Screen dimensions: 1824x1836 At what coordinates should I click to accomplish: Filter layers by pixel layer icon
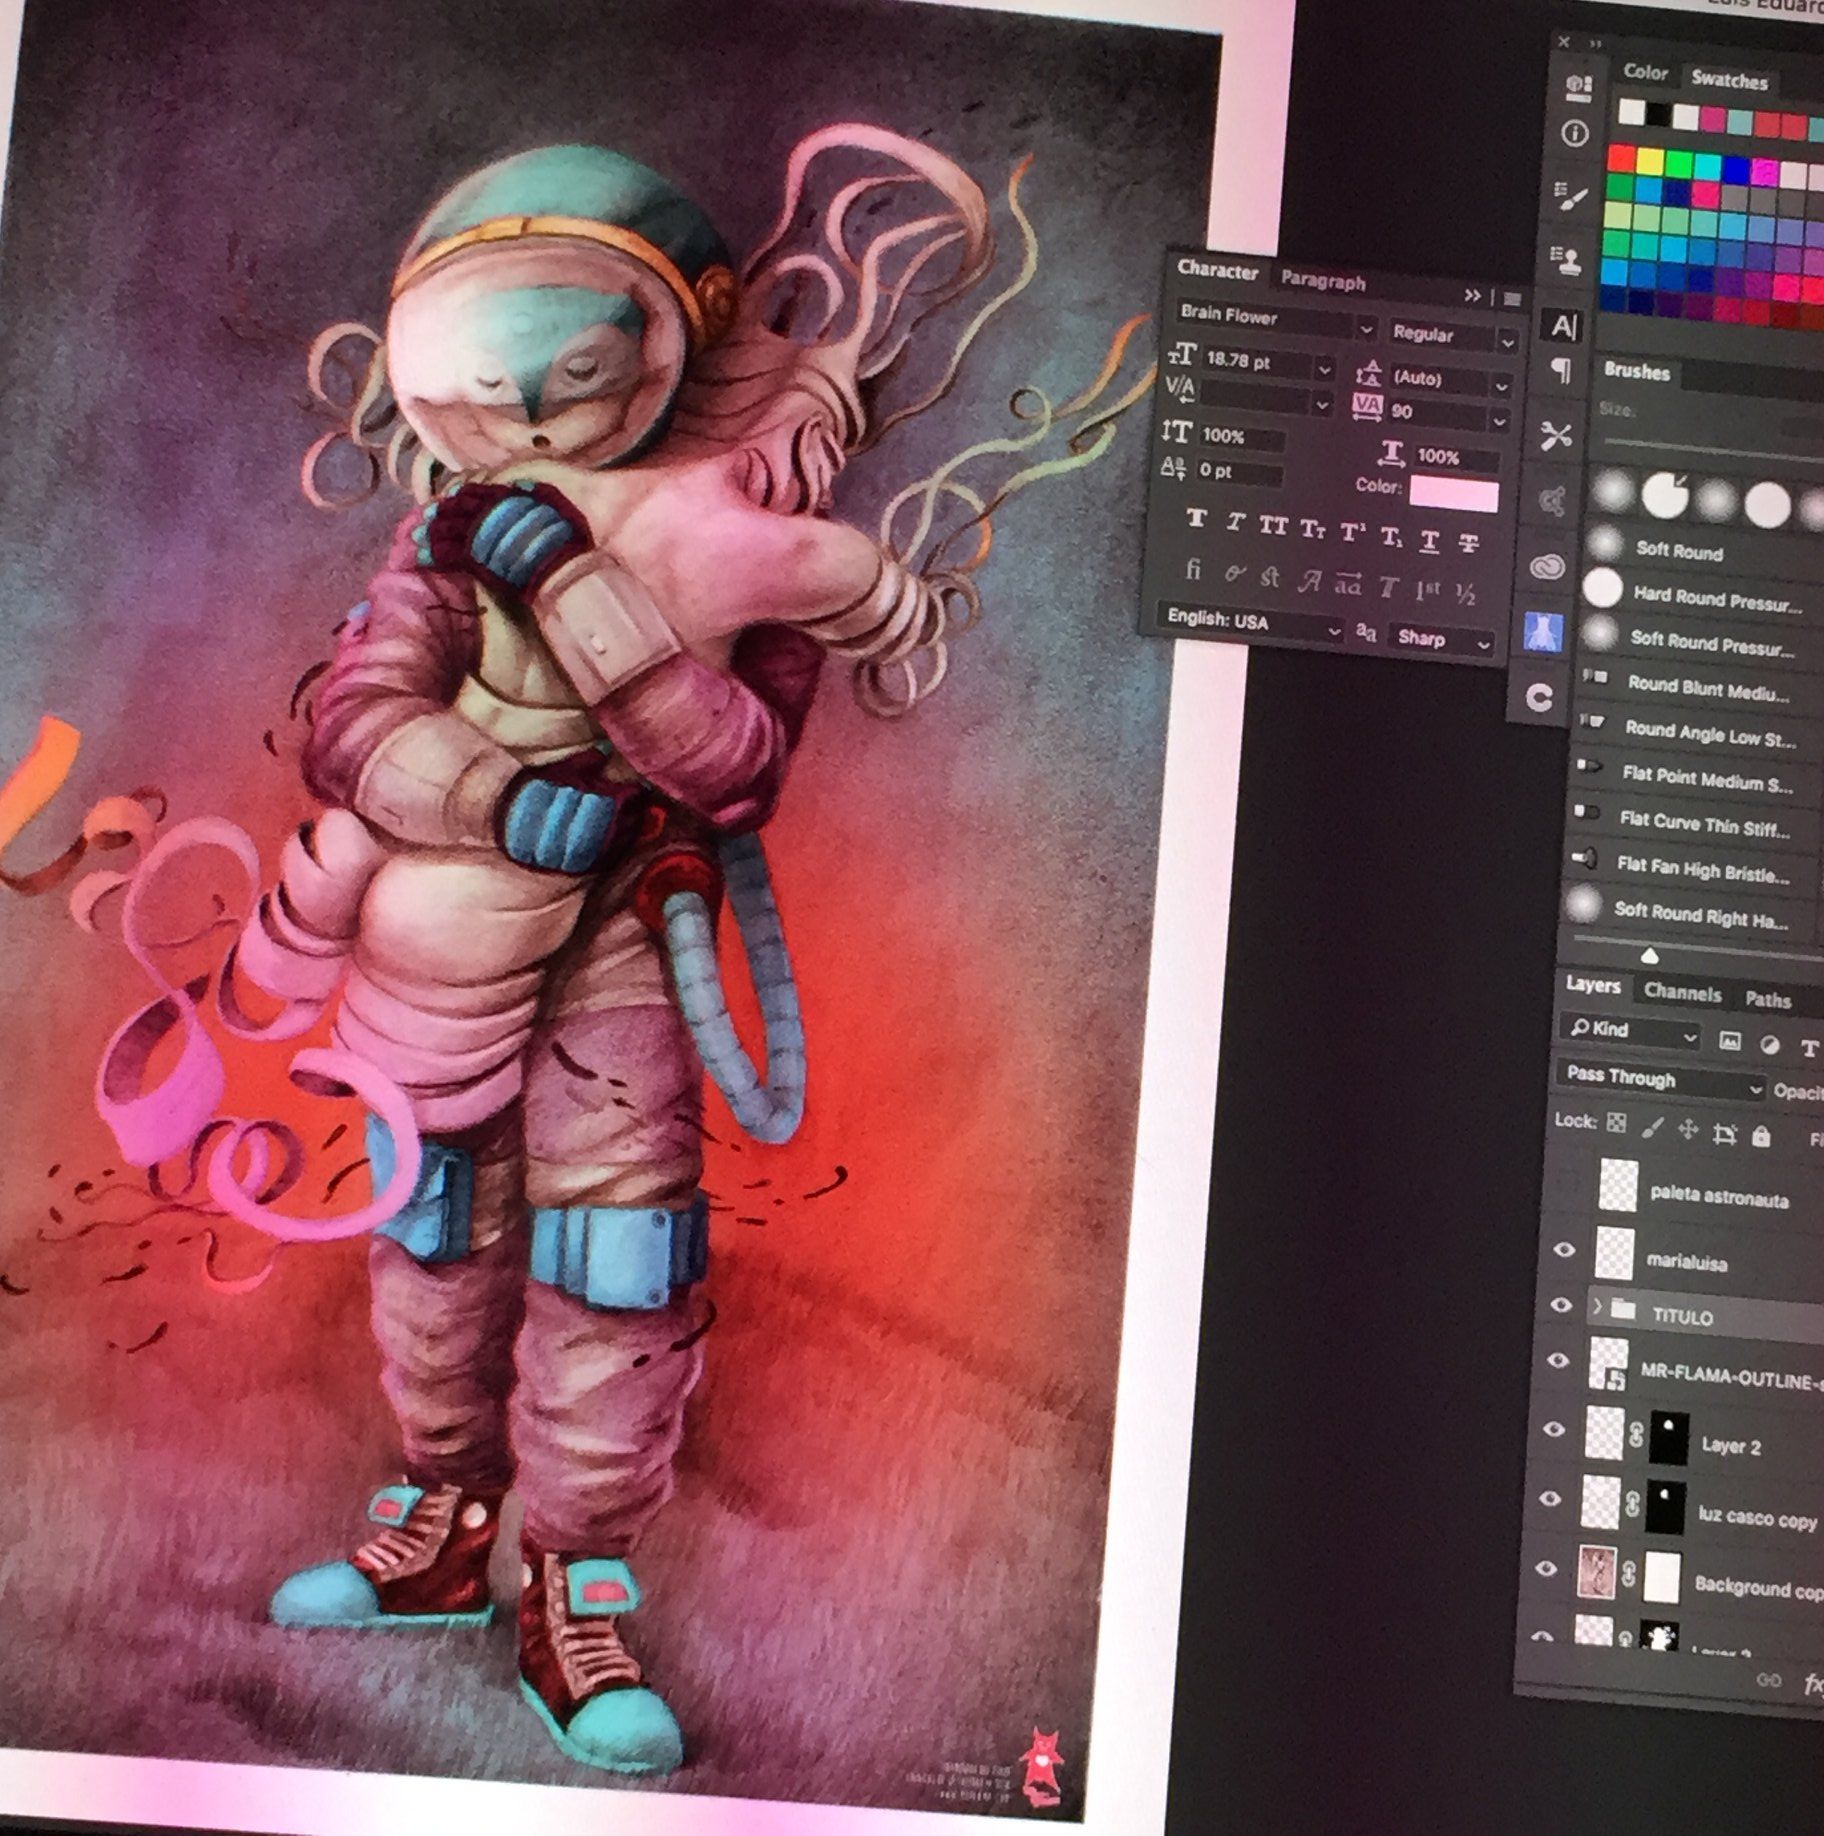[1729, 1042]
